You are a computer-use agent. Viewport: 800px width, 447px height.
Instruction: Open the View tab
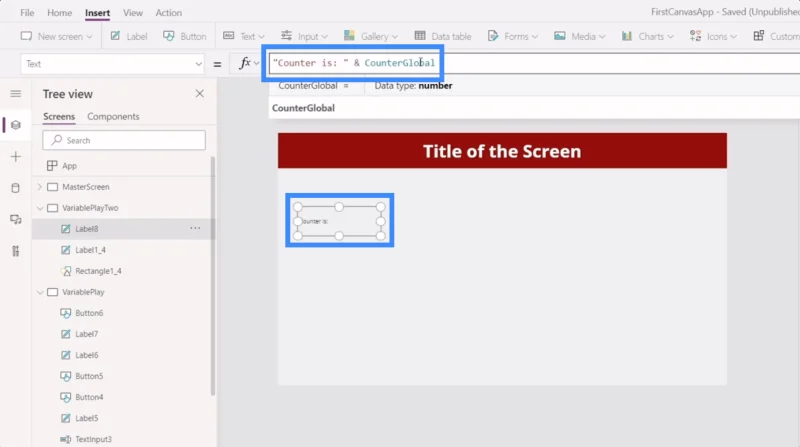[133, 13]
